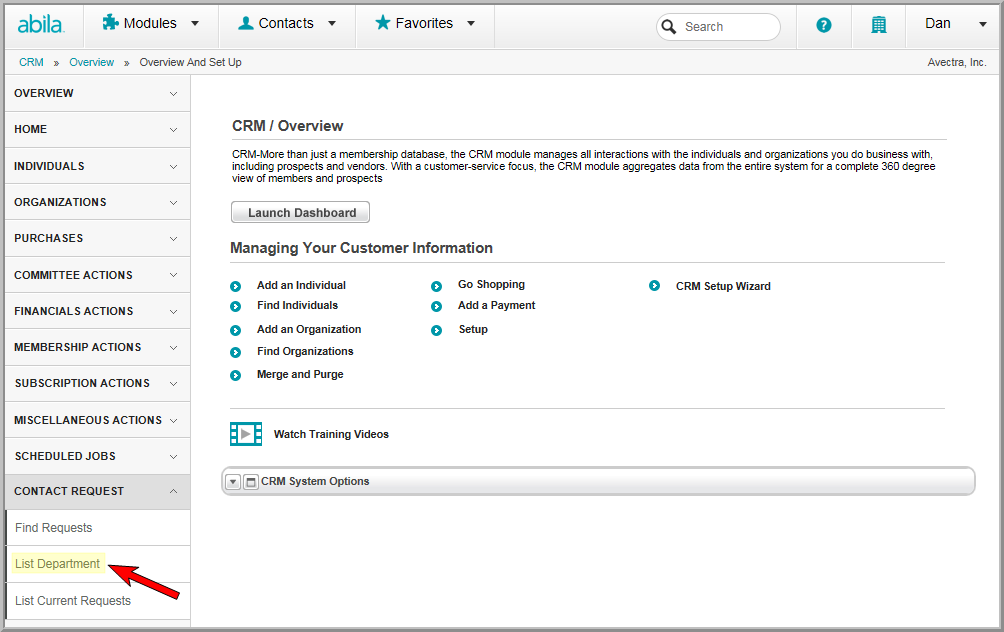Click arrow icon beside Add a Payment
The image size is (1004, 632).
click(437, 307)
